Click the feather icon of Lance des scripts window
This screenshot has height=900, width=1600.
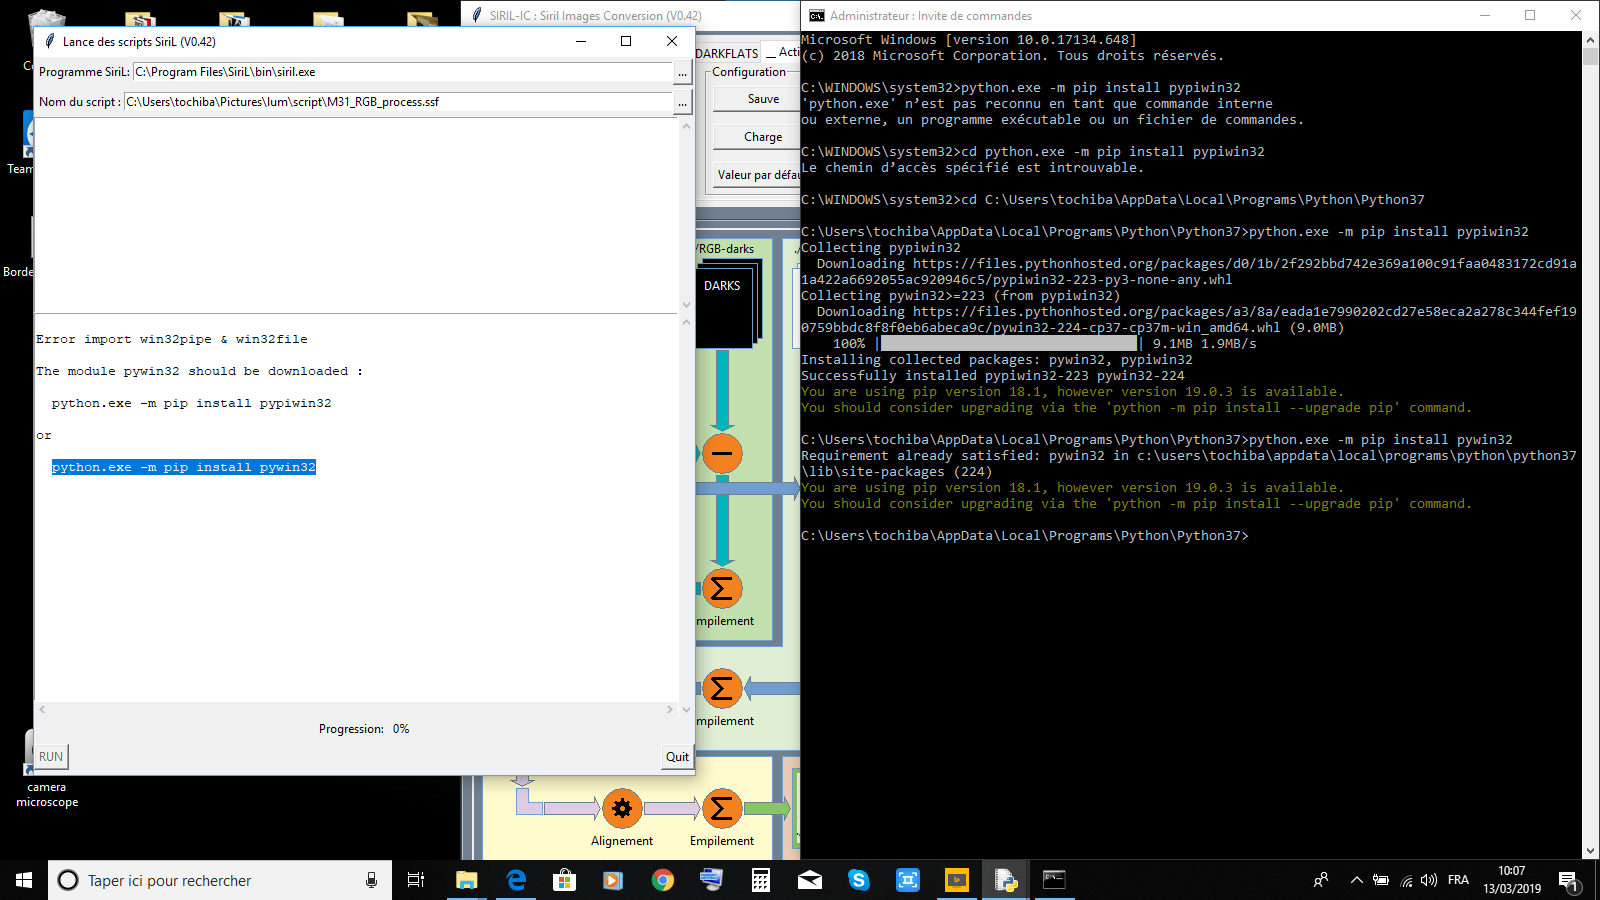coord(49,41)
